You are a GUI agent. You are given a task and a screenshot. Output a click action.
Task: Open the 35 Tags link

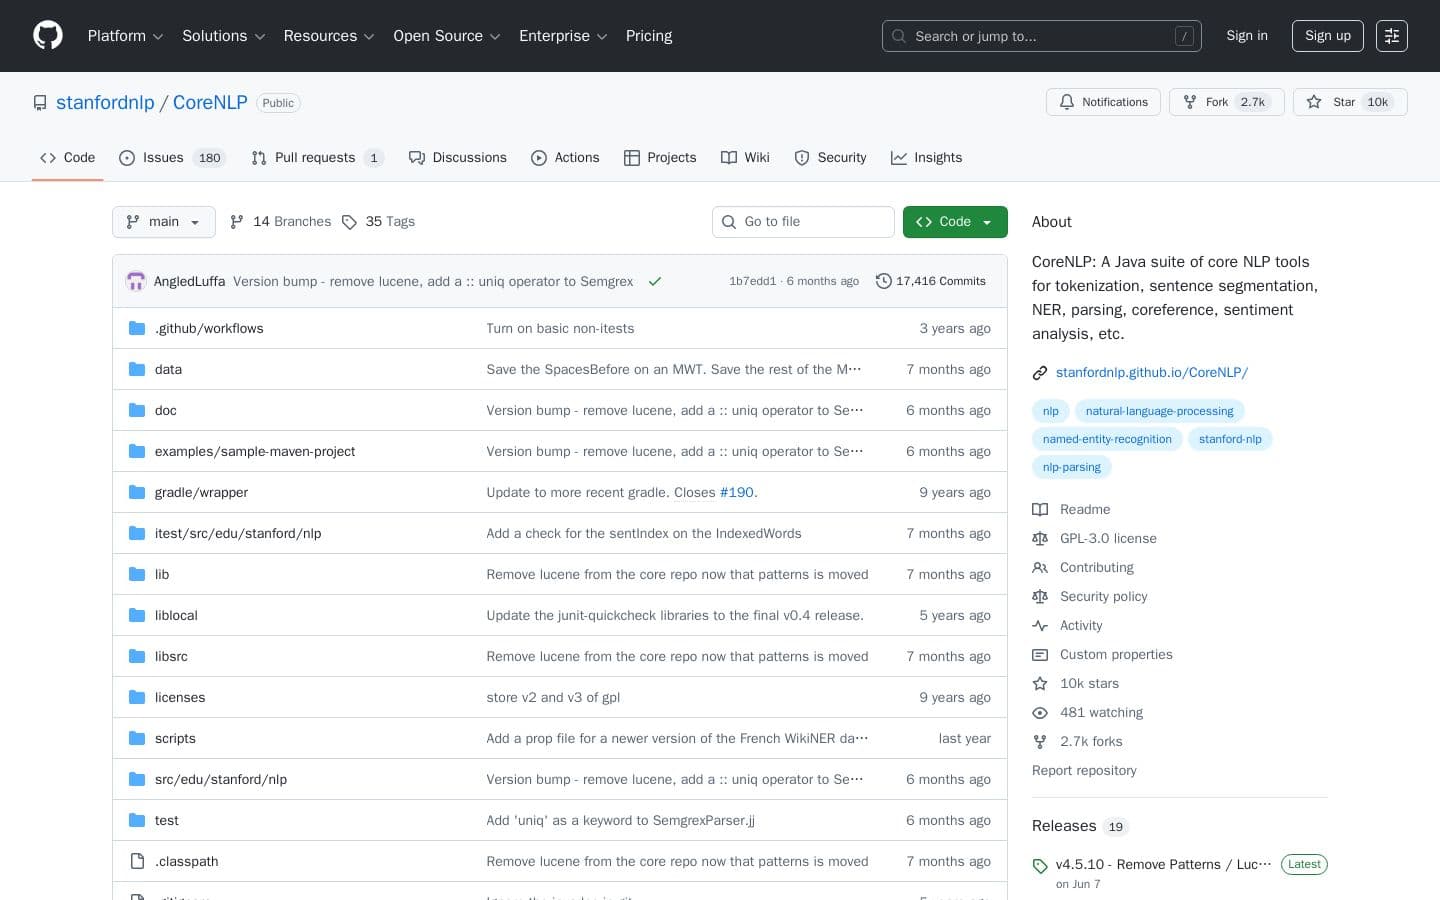tap(378, 222)
